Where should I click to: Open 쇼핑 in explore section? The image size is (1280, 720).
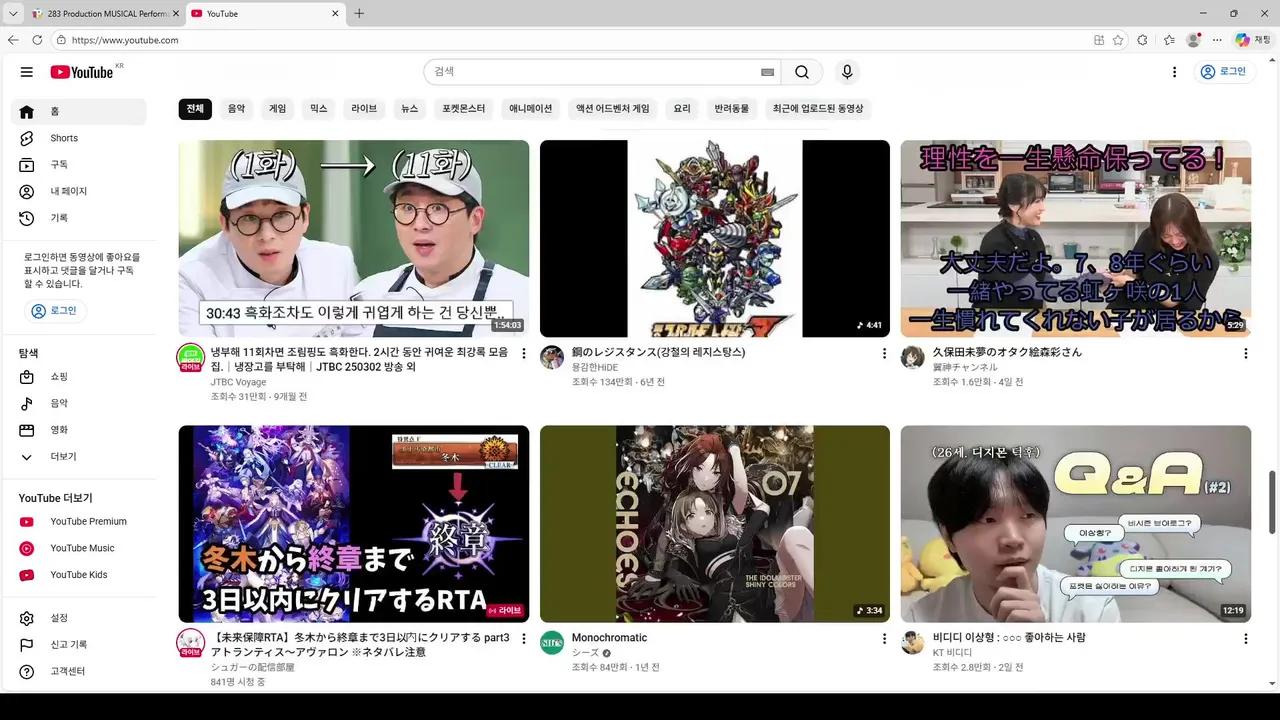click(80, 377)
